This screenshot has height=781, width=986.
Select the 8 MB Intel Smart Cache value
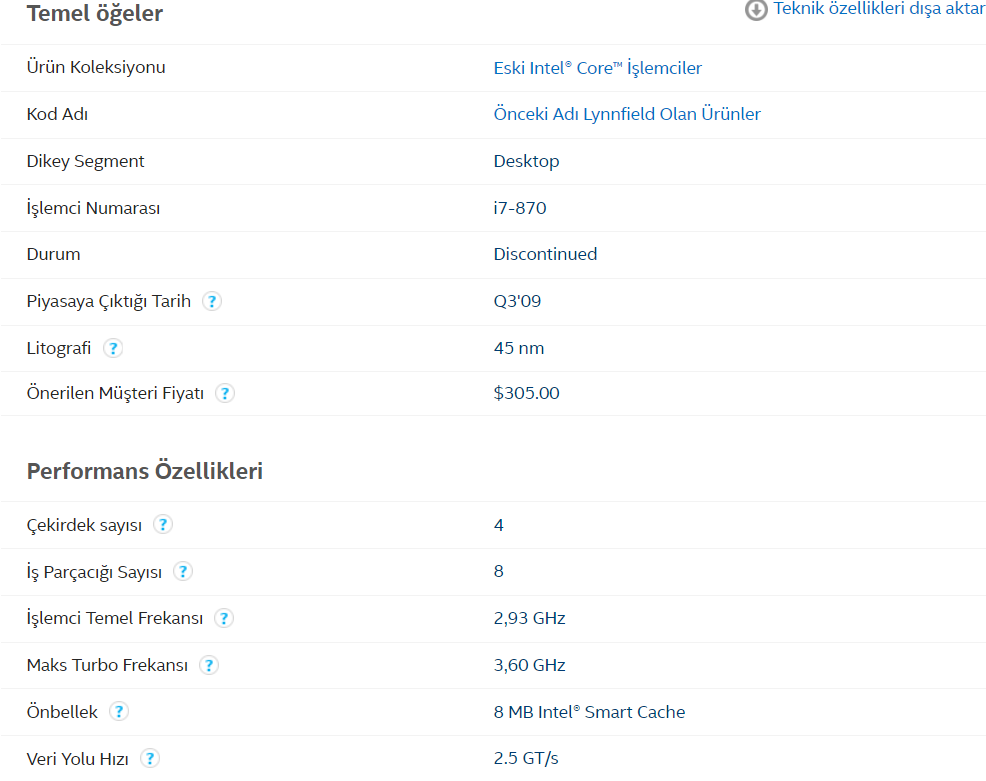click(589, 712)
